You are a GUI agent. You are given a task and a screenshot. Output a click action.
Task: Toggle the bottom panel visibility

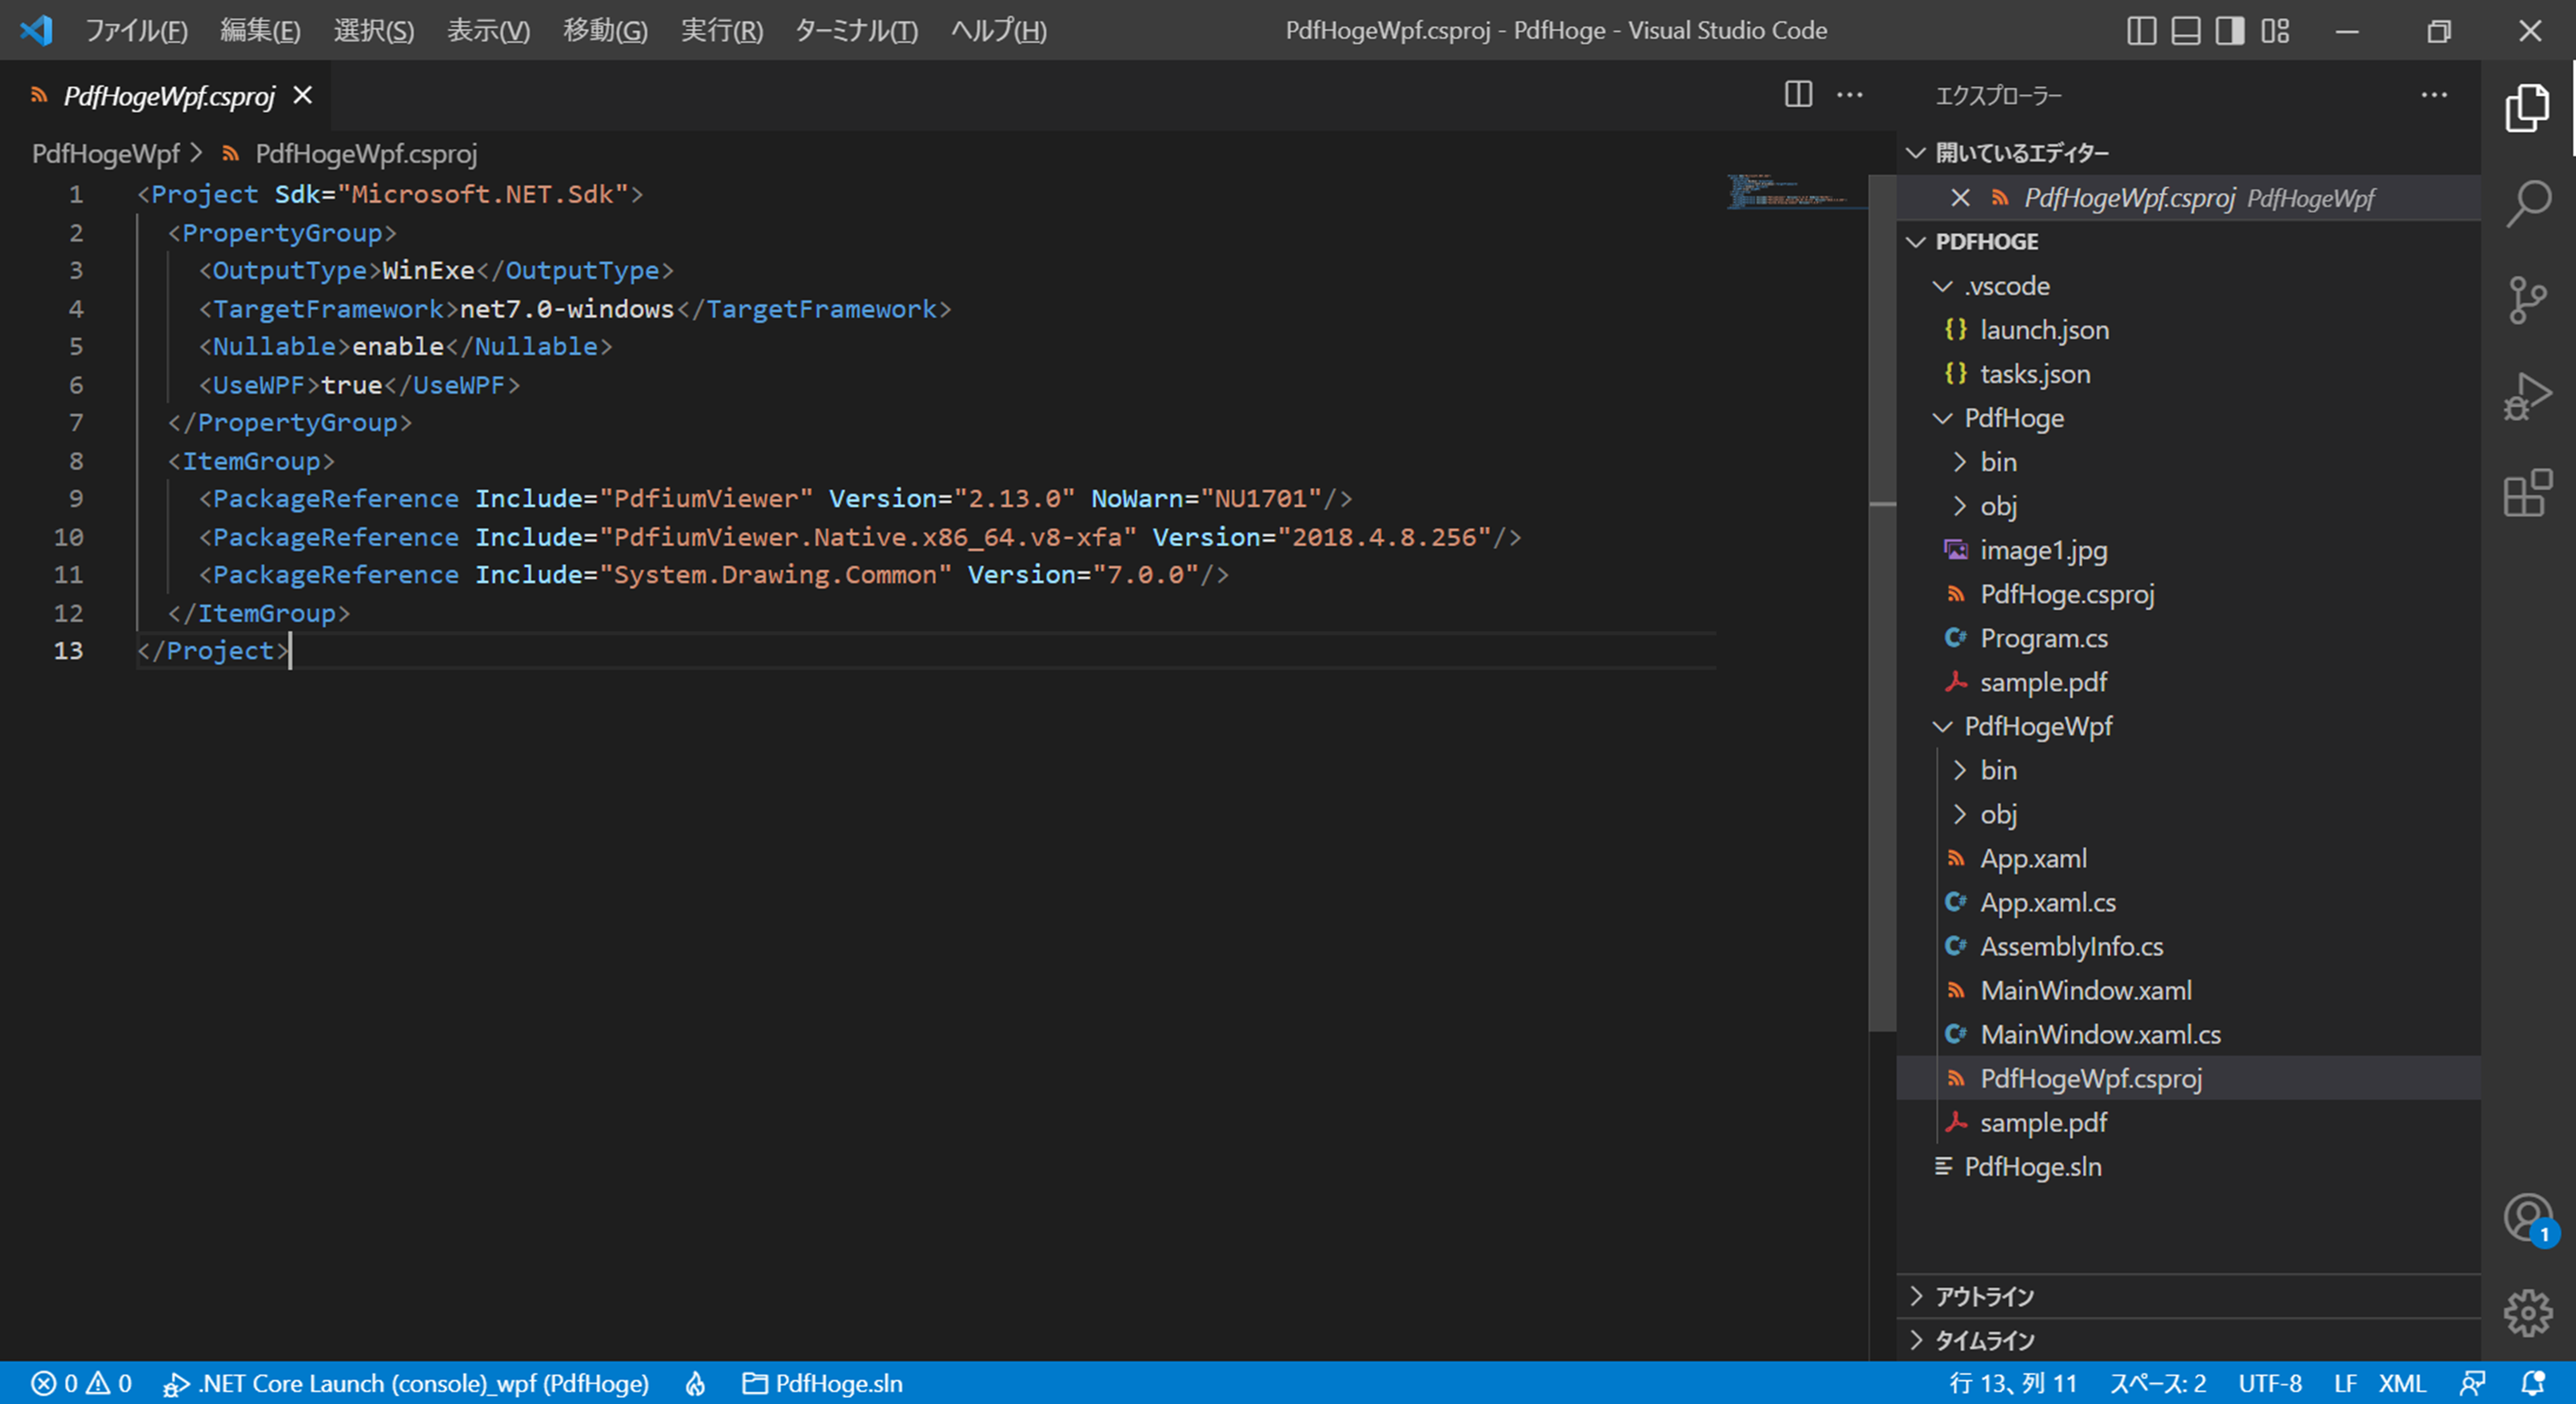coord(2185,31)
